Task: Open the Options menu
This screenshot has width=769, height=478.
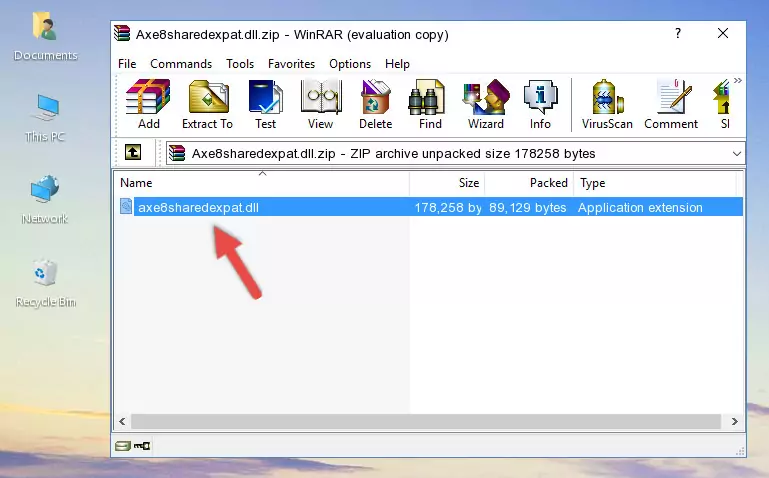Action: tap(350, 64)
